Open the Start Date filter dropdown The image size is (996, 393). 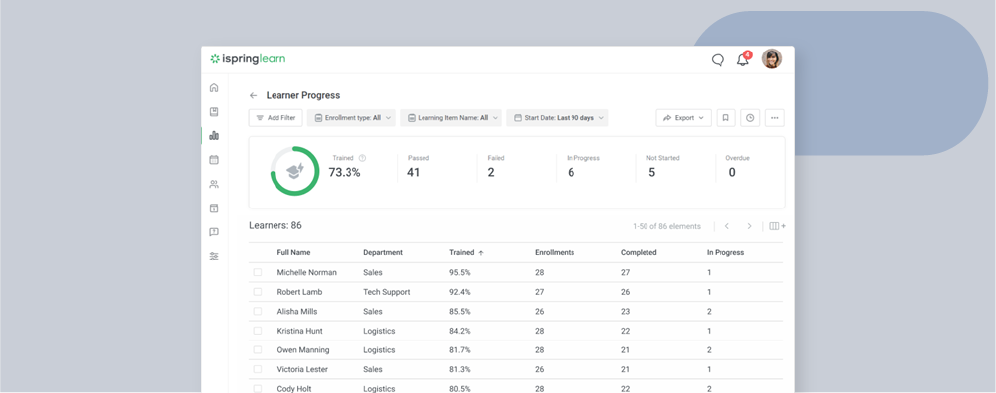coord(557,118)
